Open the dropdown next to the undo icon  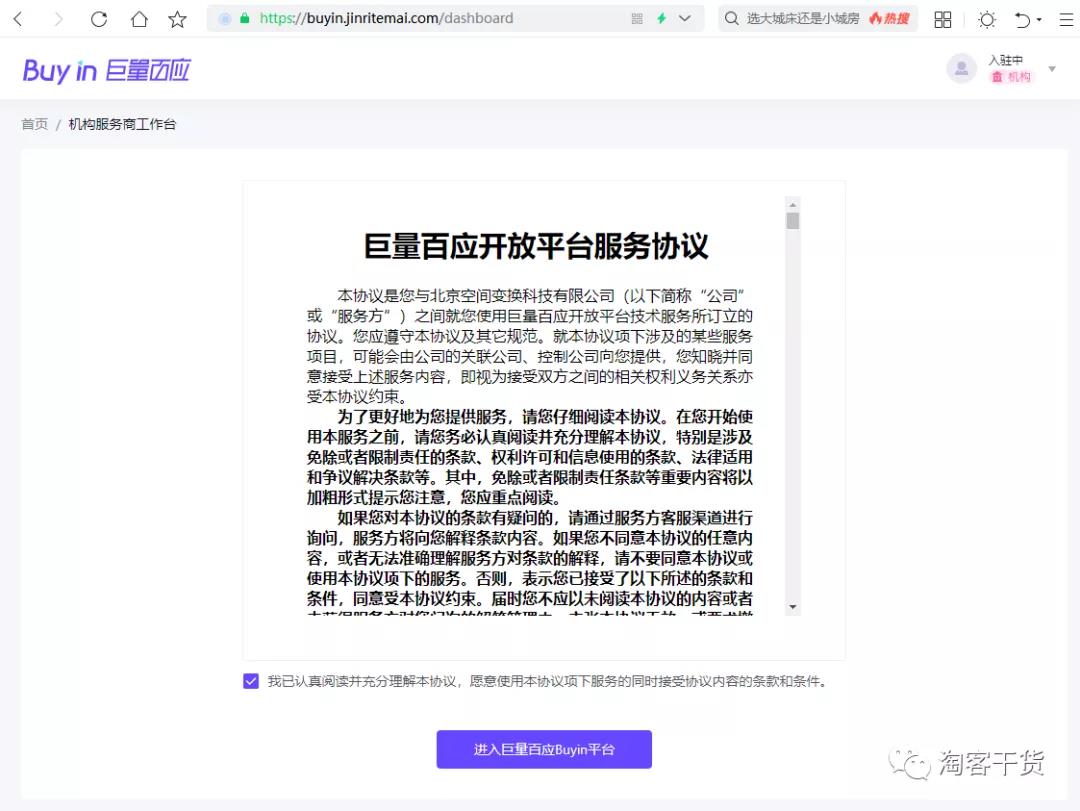tap(1039, 20)
